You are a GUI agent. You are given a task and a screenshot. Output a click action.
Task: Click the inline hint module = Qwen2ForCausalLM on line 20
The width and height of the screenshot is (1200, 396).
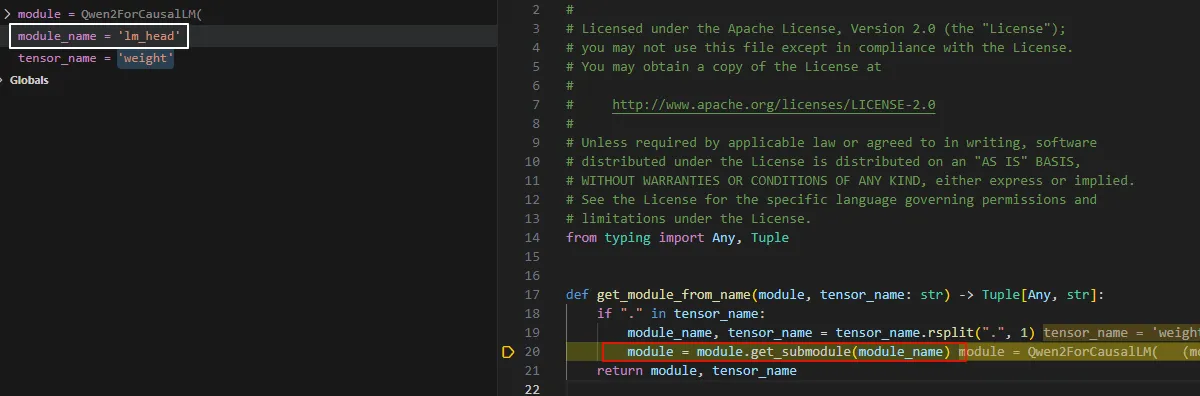(x=1058, y=351)
